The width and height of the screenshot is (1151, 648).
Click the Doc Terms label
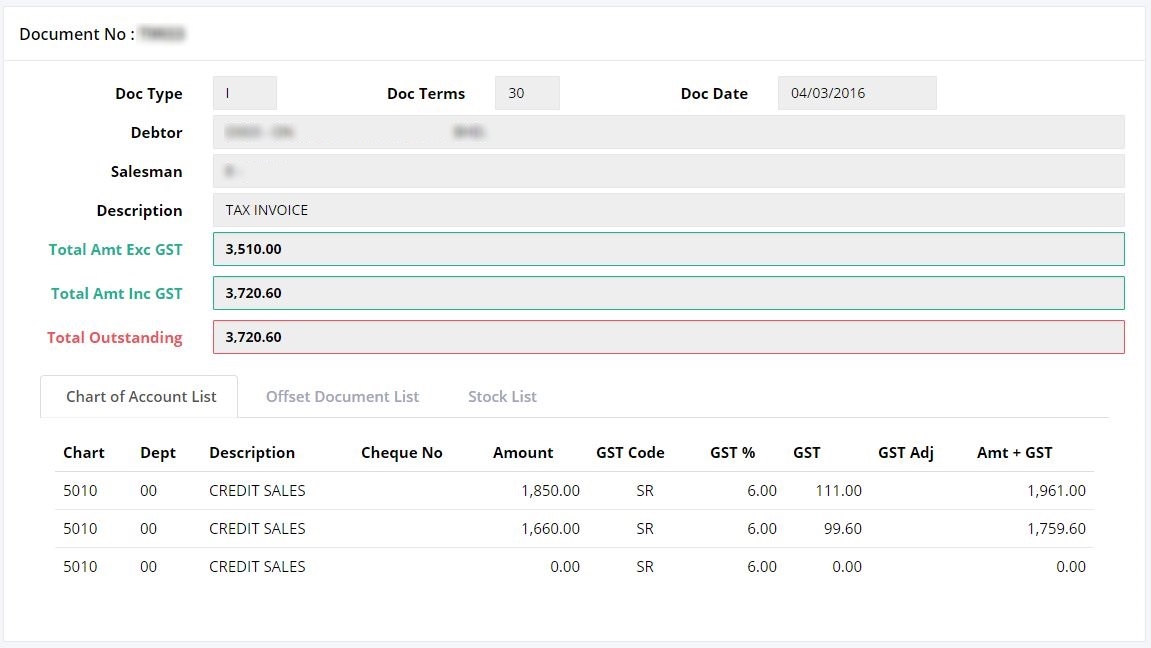426,94
